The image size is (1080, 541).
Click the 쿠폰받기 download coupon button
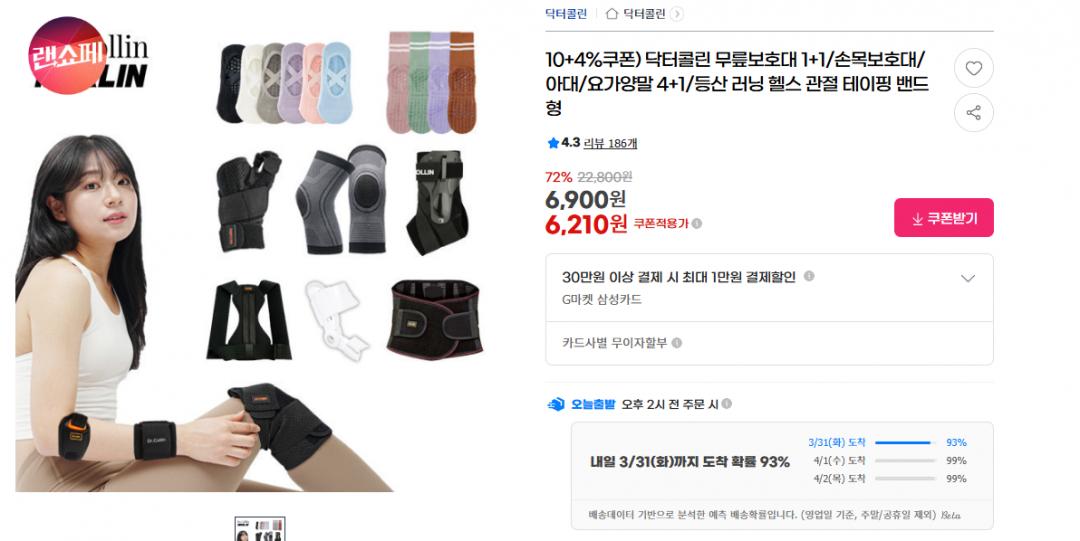pyautogui.click(x=944, y=218)
